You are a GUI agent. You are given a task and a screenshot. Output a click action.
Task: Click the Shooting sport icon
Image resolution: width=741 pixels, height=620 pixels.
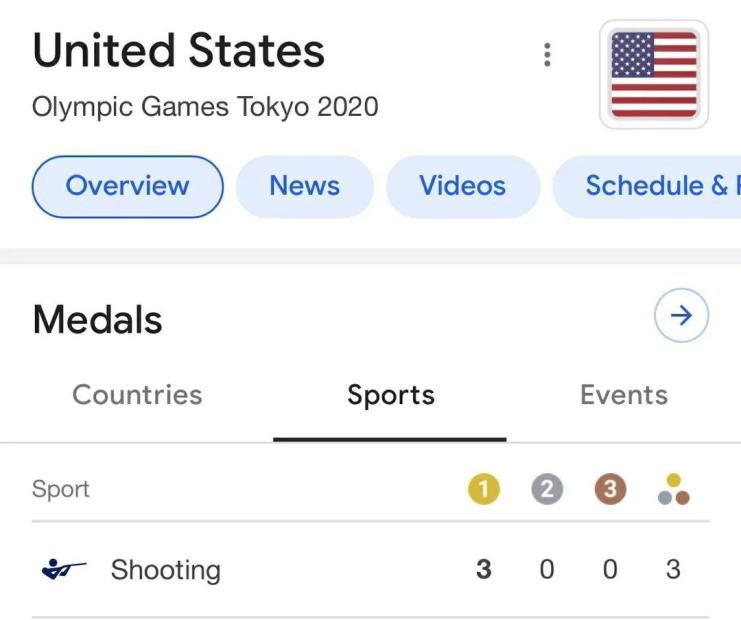click(64, 570)
